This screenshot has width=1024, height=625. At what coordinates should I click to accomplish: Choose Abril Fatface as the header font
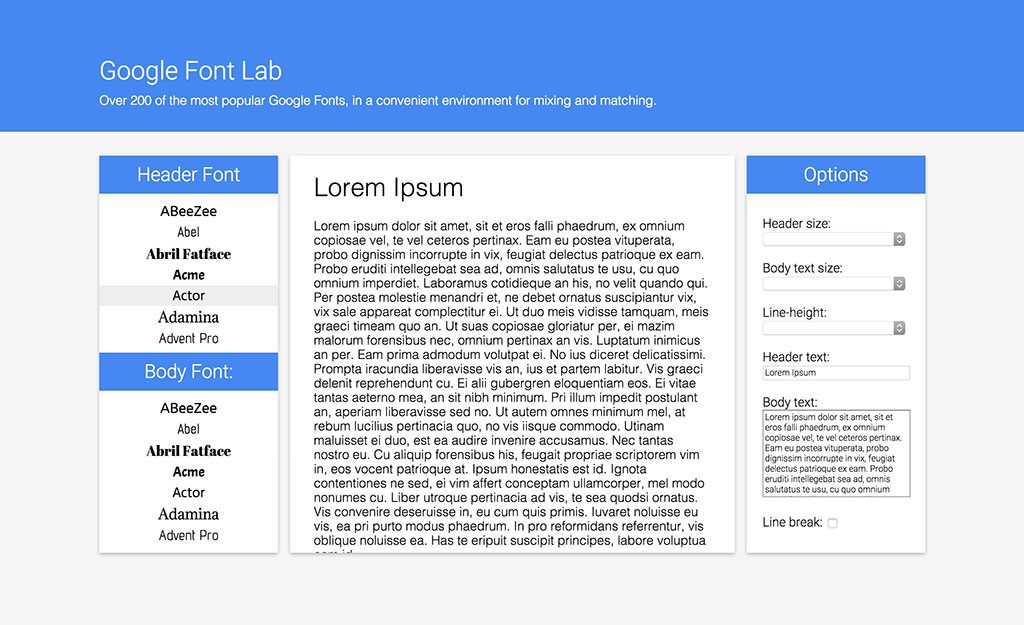point(188,253)
